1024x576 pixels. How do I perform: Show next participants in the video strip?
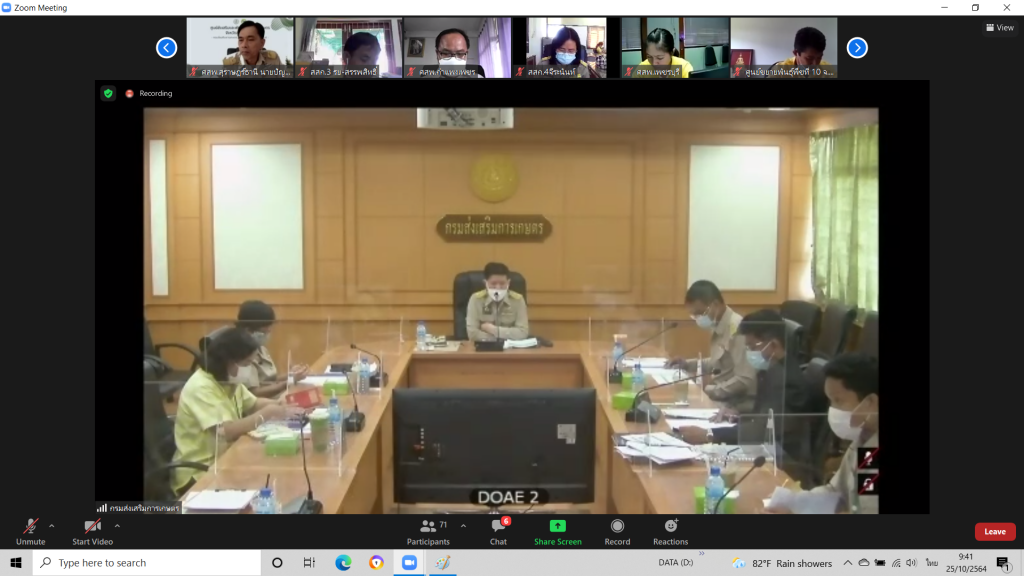pyautogui.click(x=857, y=48)
